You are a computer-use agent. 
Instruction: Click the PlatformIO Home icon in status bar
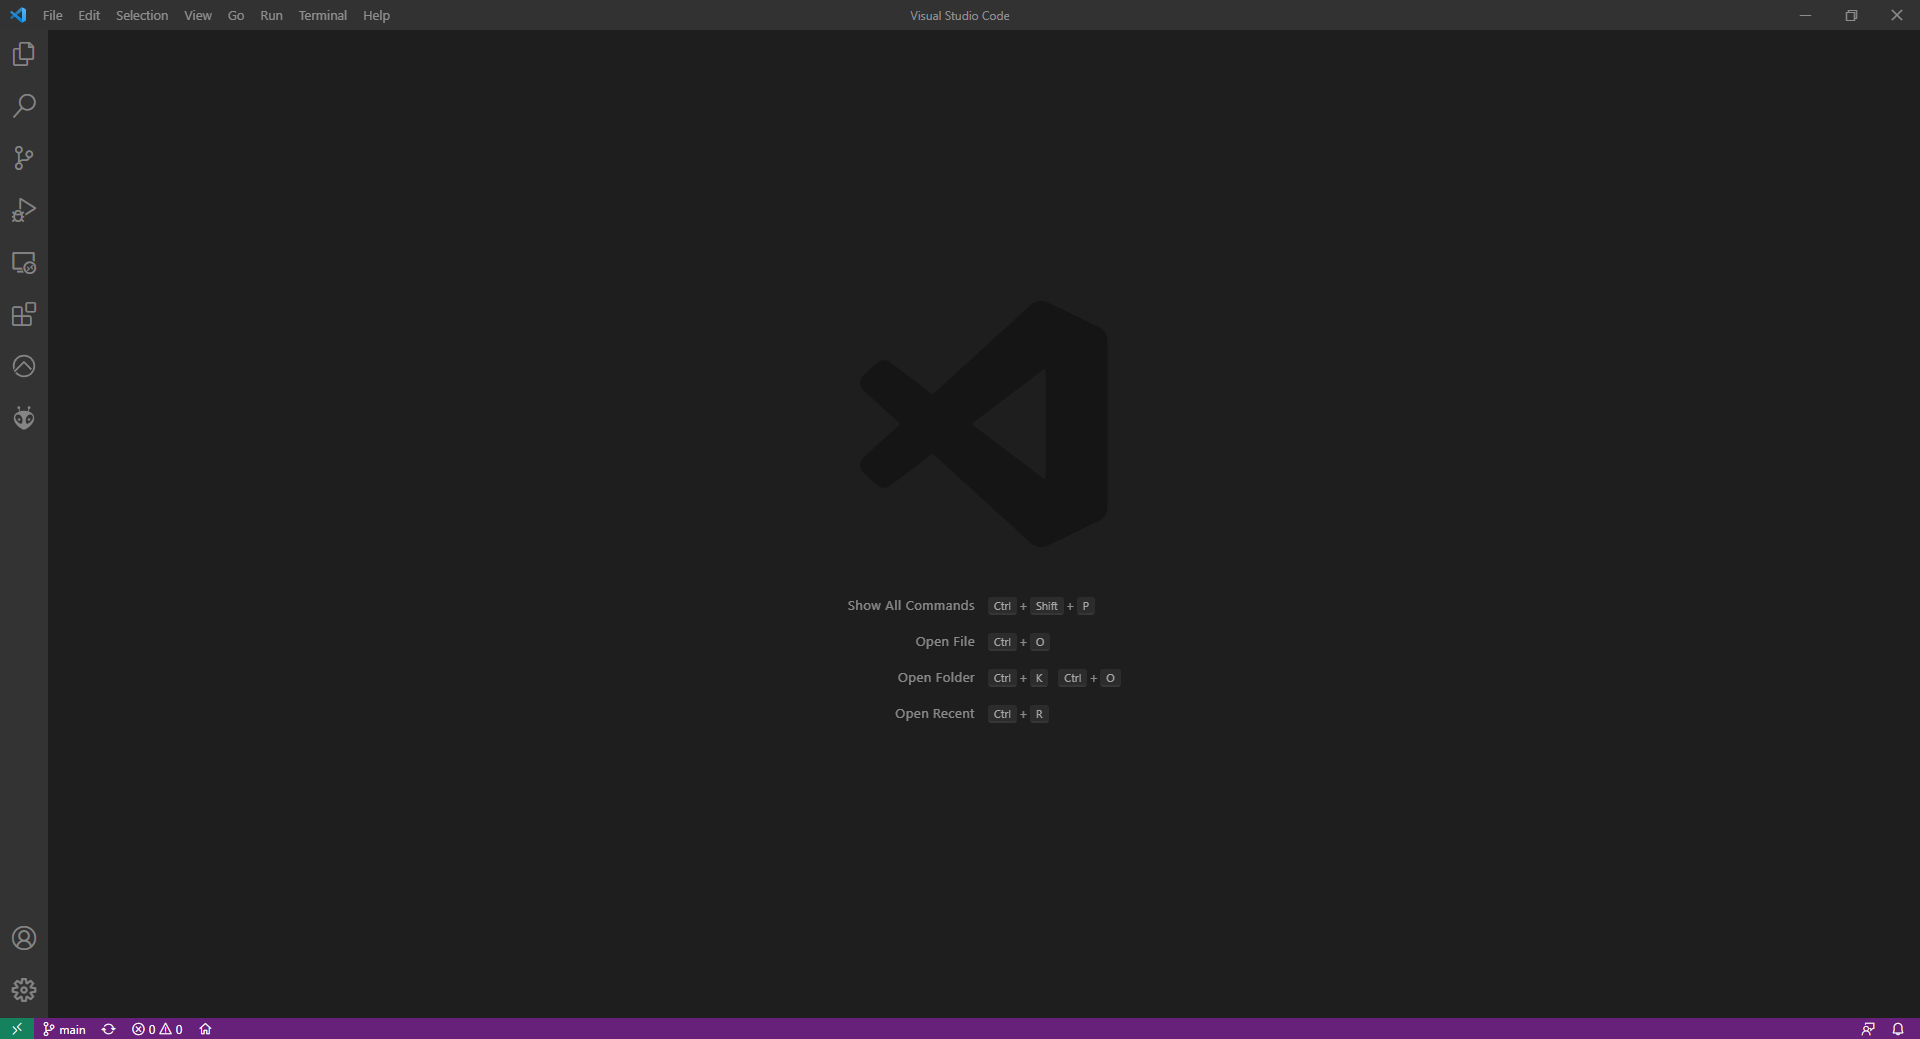[205, 1029]
